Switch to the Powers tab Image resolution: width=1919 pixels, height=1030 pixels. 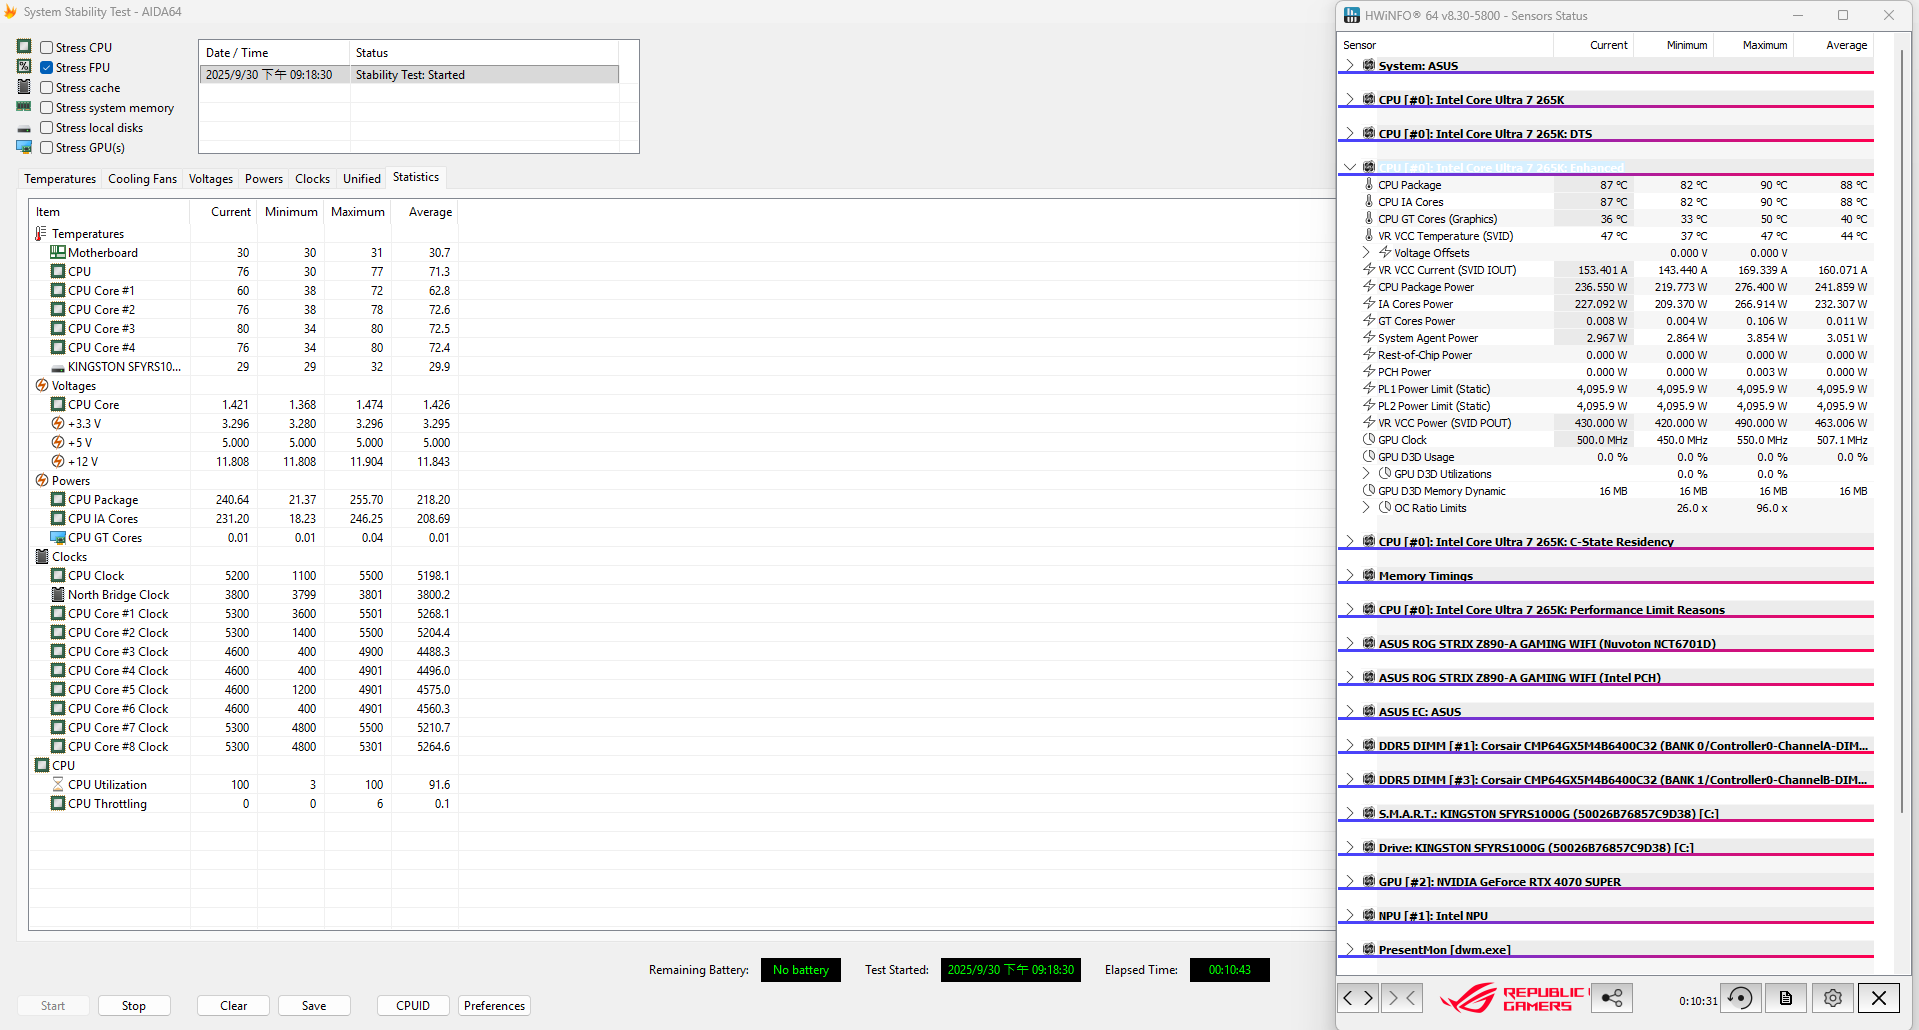(x=264, y=179)
